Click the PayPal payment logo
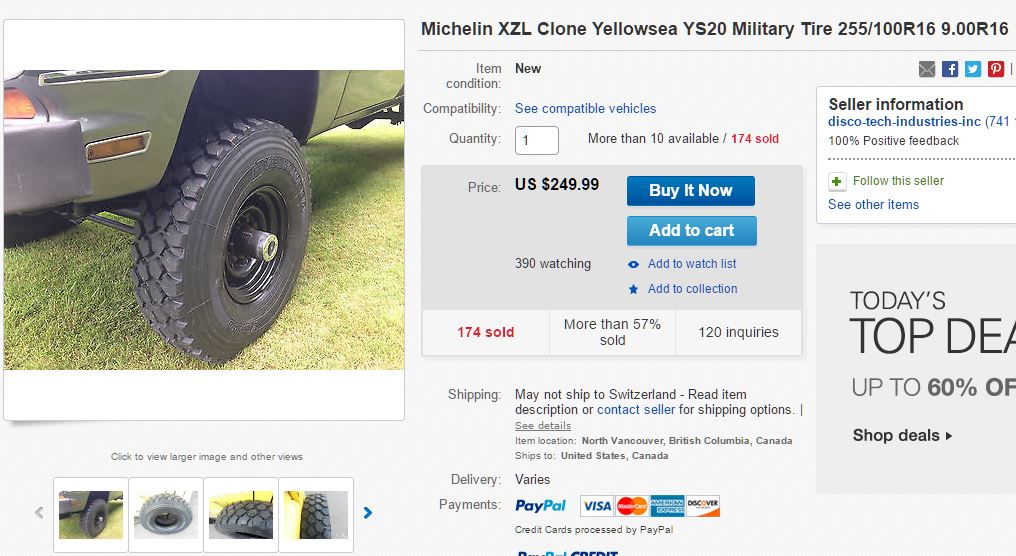This screenshot has width=1016, height=556. (x=541, y=506)
